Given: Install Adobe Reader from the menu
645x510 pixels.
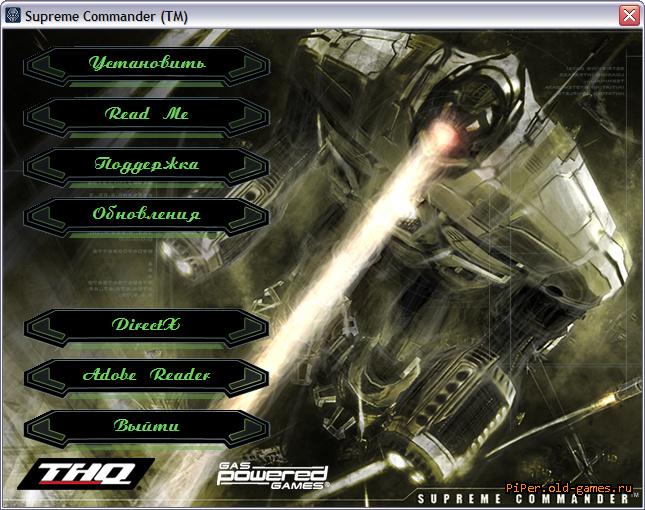Looking at the screenshot, I should [146, 375].
